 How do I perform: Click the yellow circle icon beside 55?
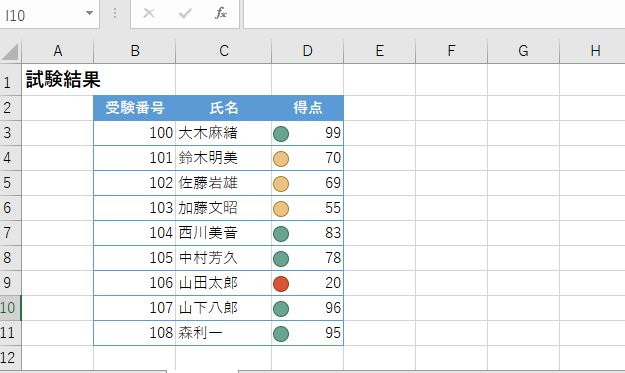(x=281, y=209)
